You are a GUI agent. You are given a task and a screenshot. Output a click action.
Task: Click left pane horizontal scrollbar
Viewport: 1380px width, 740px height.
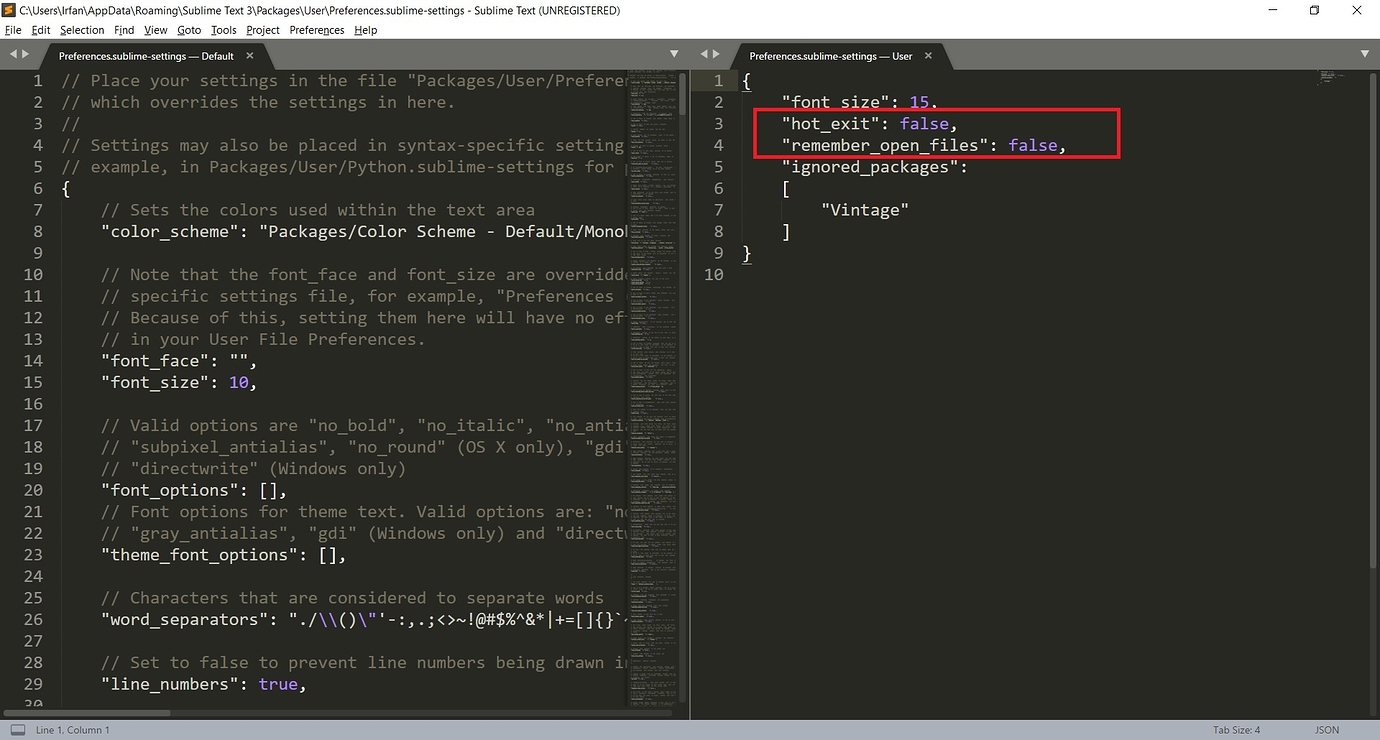(86, 713)
